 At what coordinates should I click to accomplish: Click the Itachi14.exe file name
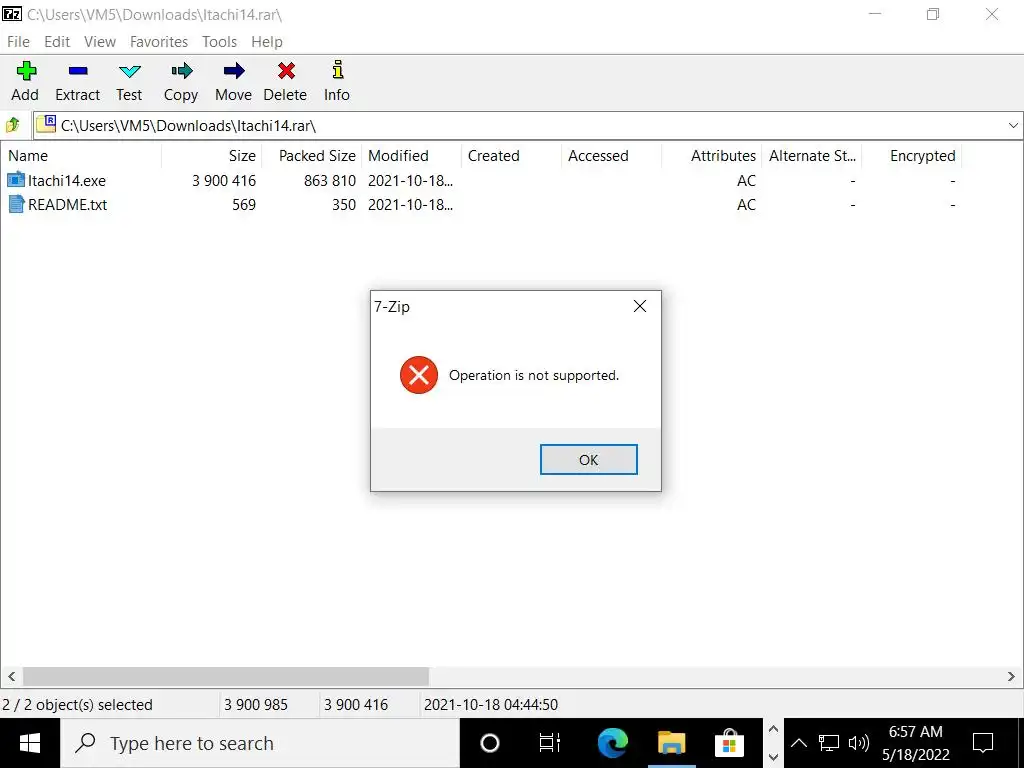click(67, 180)
